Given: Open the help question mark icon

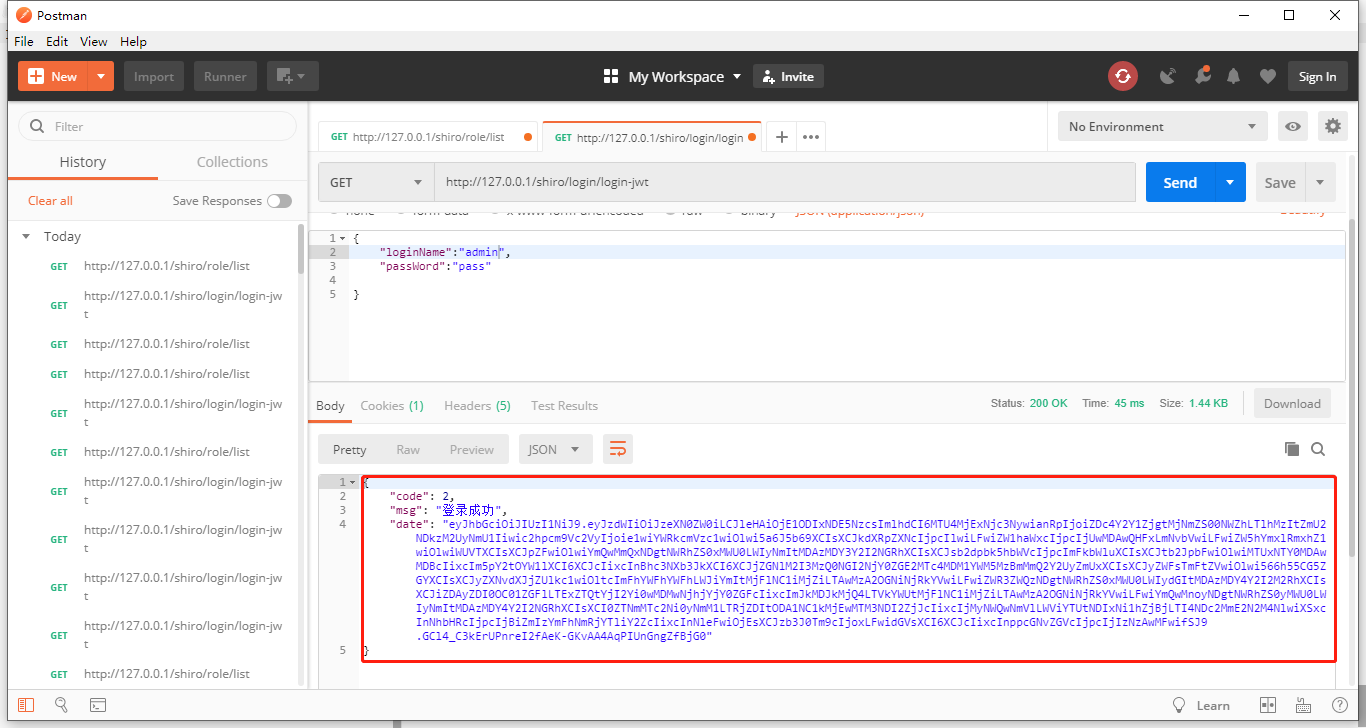Looking at the screenshot, I should [1340, 705].
